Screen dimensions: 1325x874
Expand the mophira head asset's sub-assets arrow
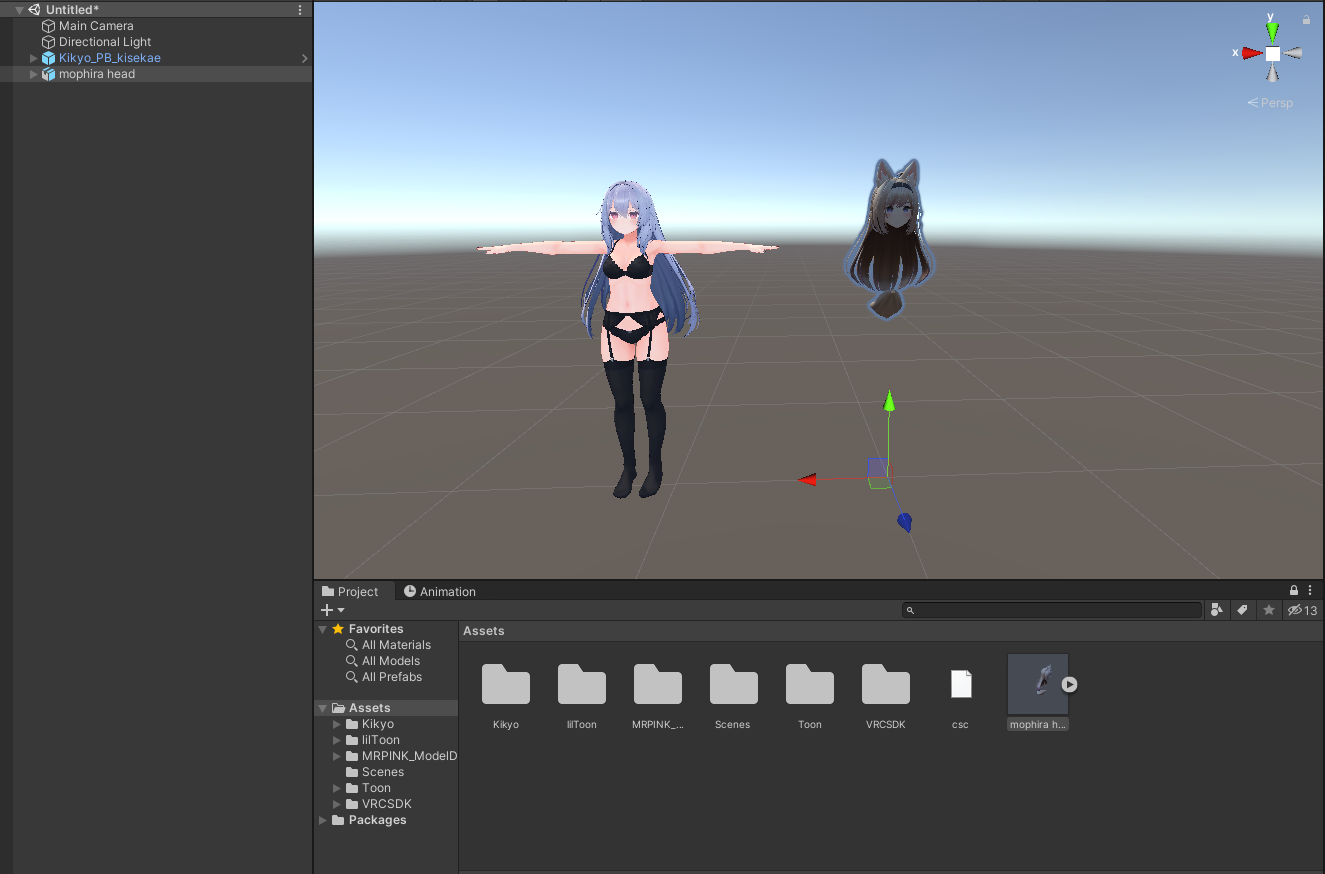[1070, 685]
